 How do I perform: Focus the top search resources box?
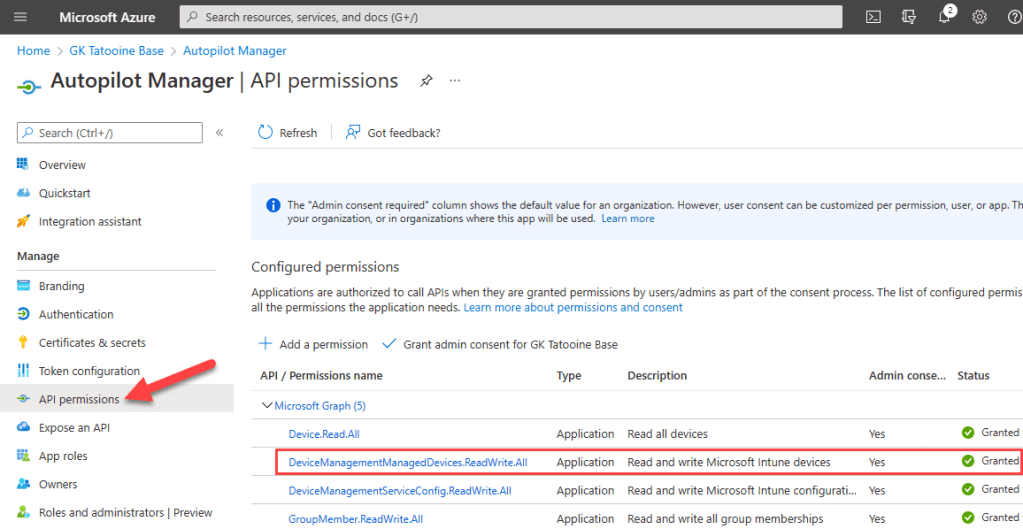(511, 18)
